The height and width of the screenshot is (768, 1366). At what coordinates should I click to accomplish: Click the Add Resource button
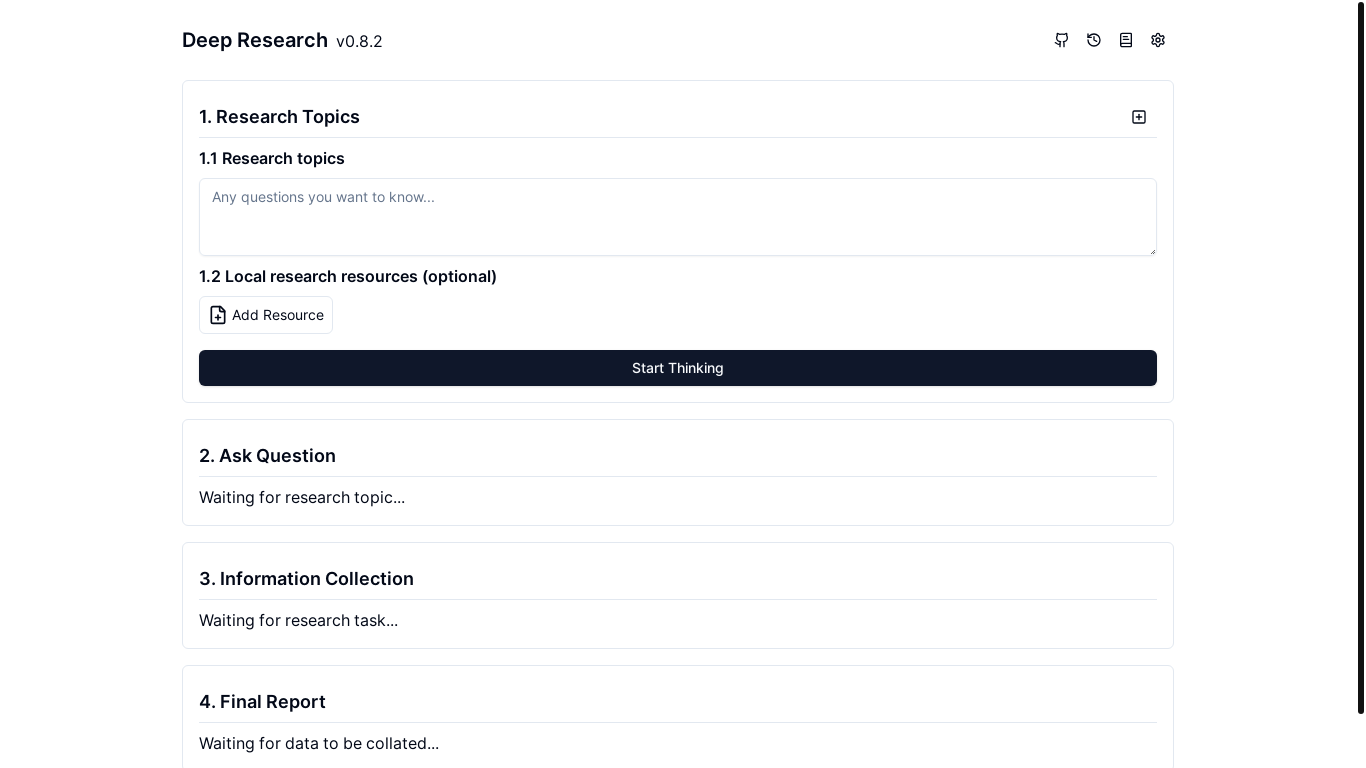(266, 315)
